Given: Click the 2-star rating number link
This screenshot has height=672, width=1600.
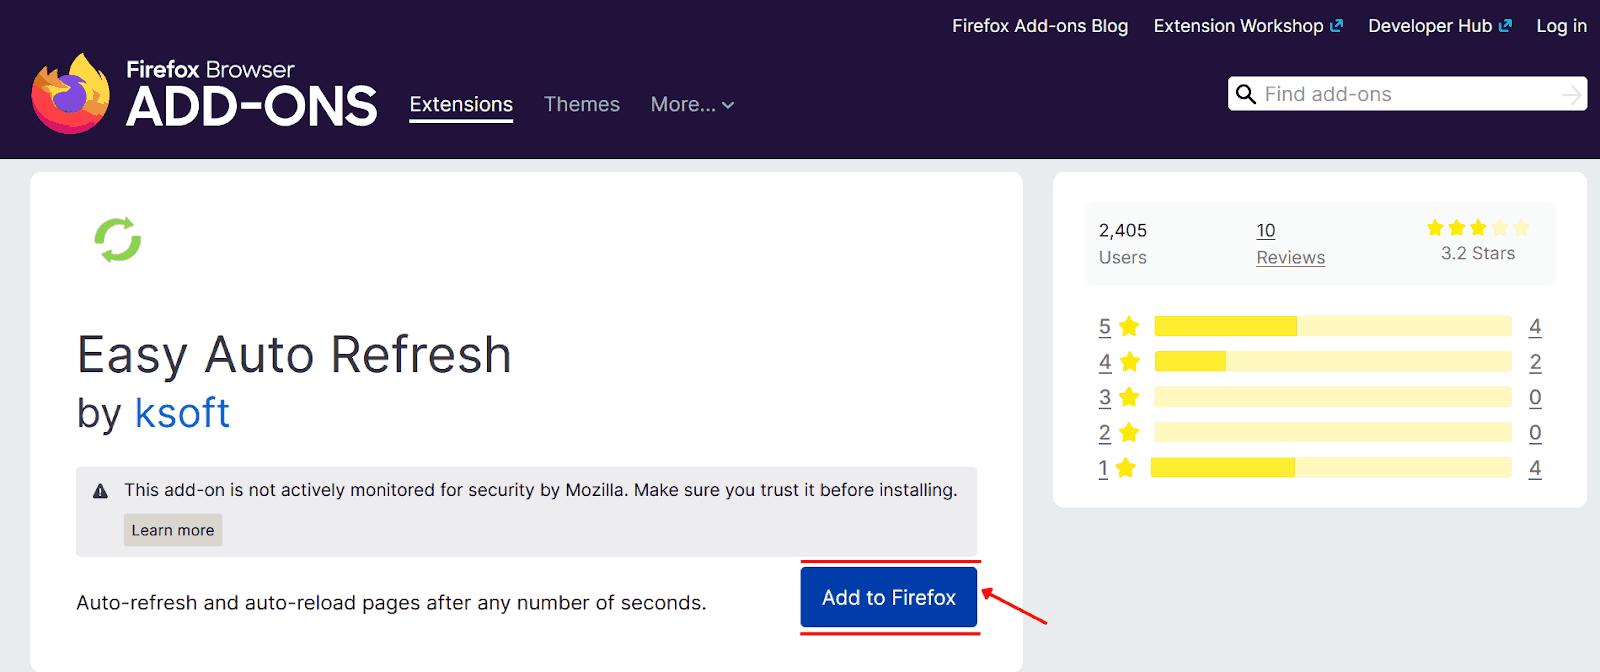Looking at the screenshot, I should pos(1105,432).
